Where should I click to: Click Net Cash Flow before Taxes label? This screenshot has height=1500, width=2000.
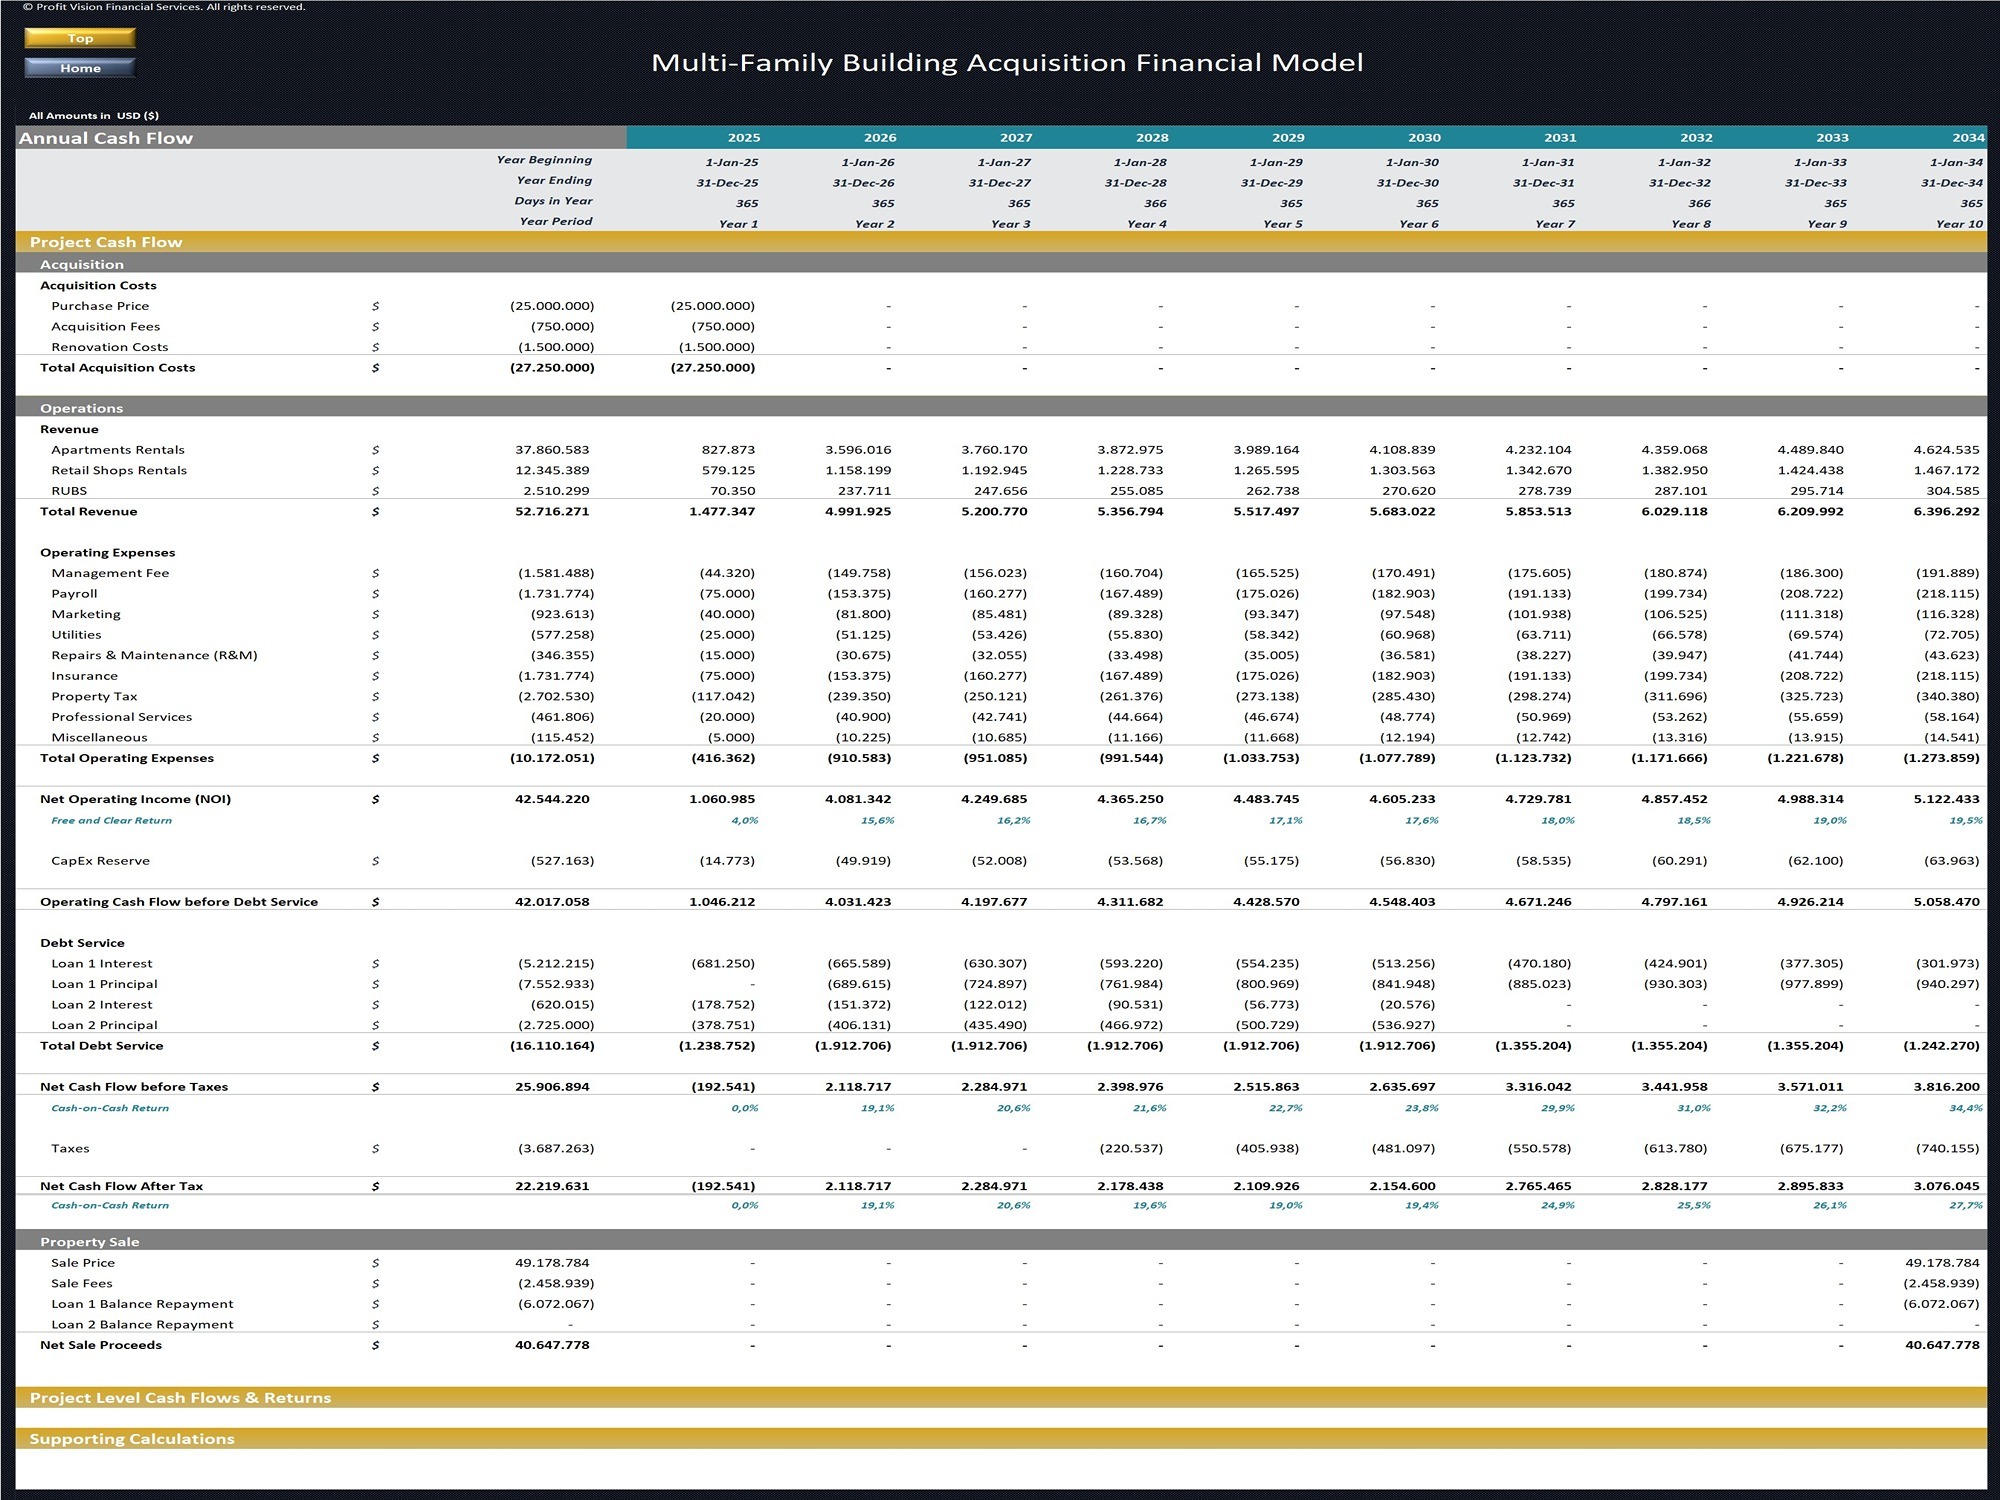134,1087
